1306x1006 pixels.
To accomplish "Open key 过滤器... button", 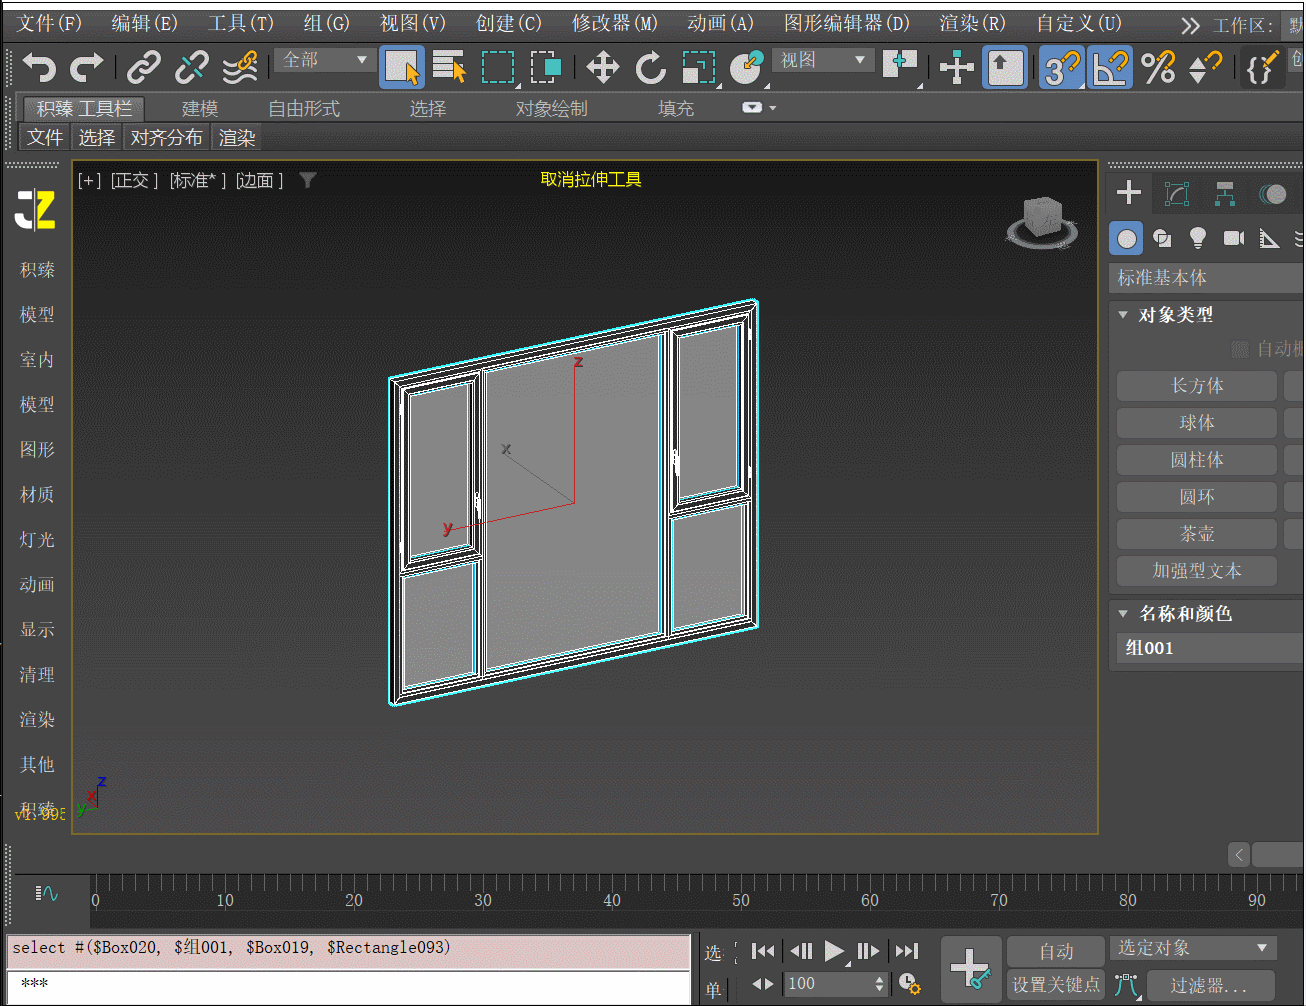I will click(x=1209, y=985).
